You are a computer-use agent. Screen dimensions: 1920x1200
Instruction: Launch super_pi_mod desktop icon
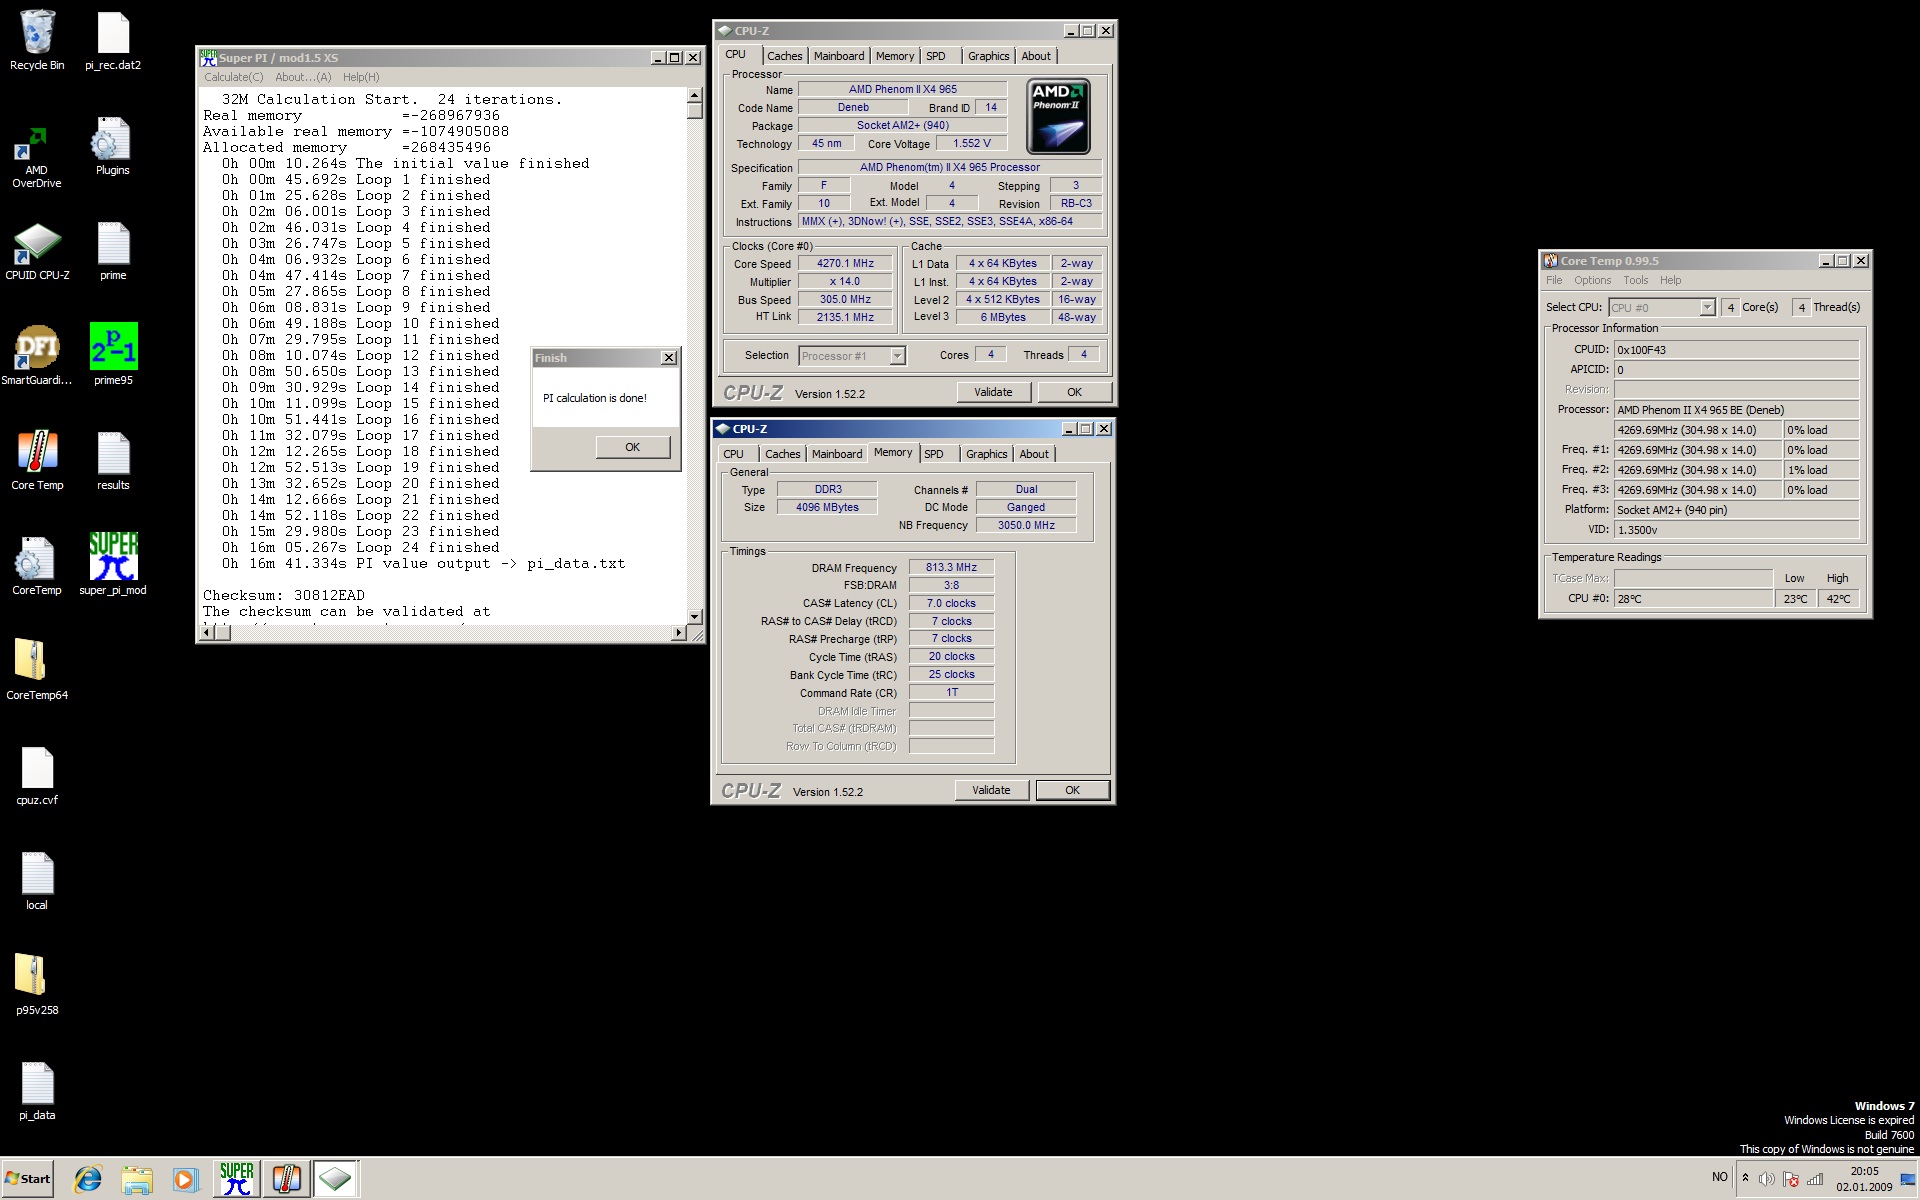(x=113, y=565)
